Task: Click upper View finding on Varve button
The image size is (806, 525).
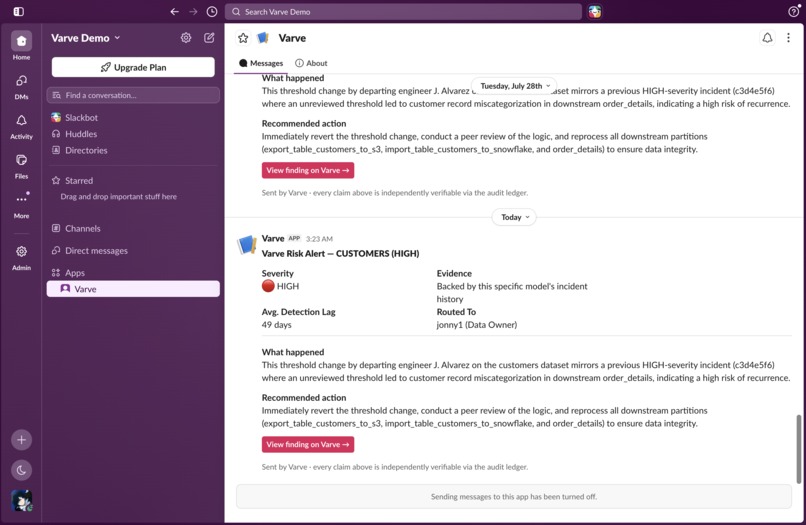Action: 308,170
